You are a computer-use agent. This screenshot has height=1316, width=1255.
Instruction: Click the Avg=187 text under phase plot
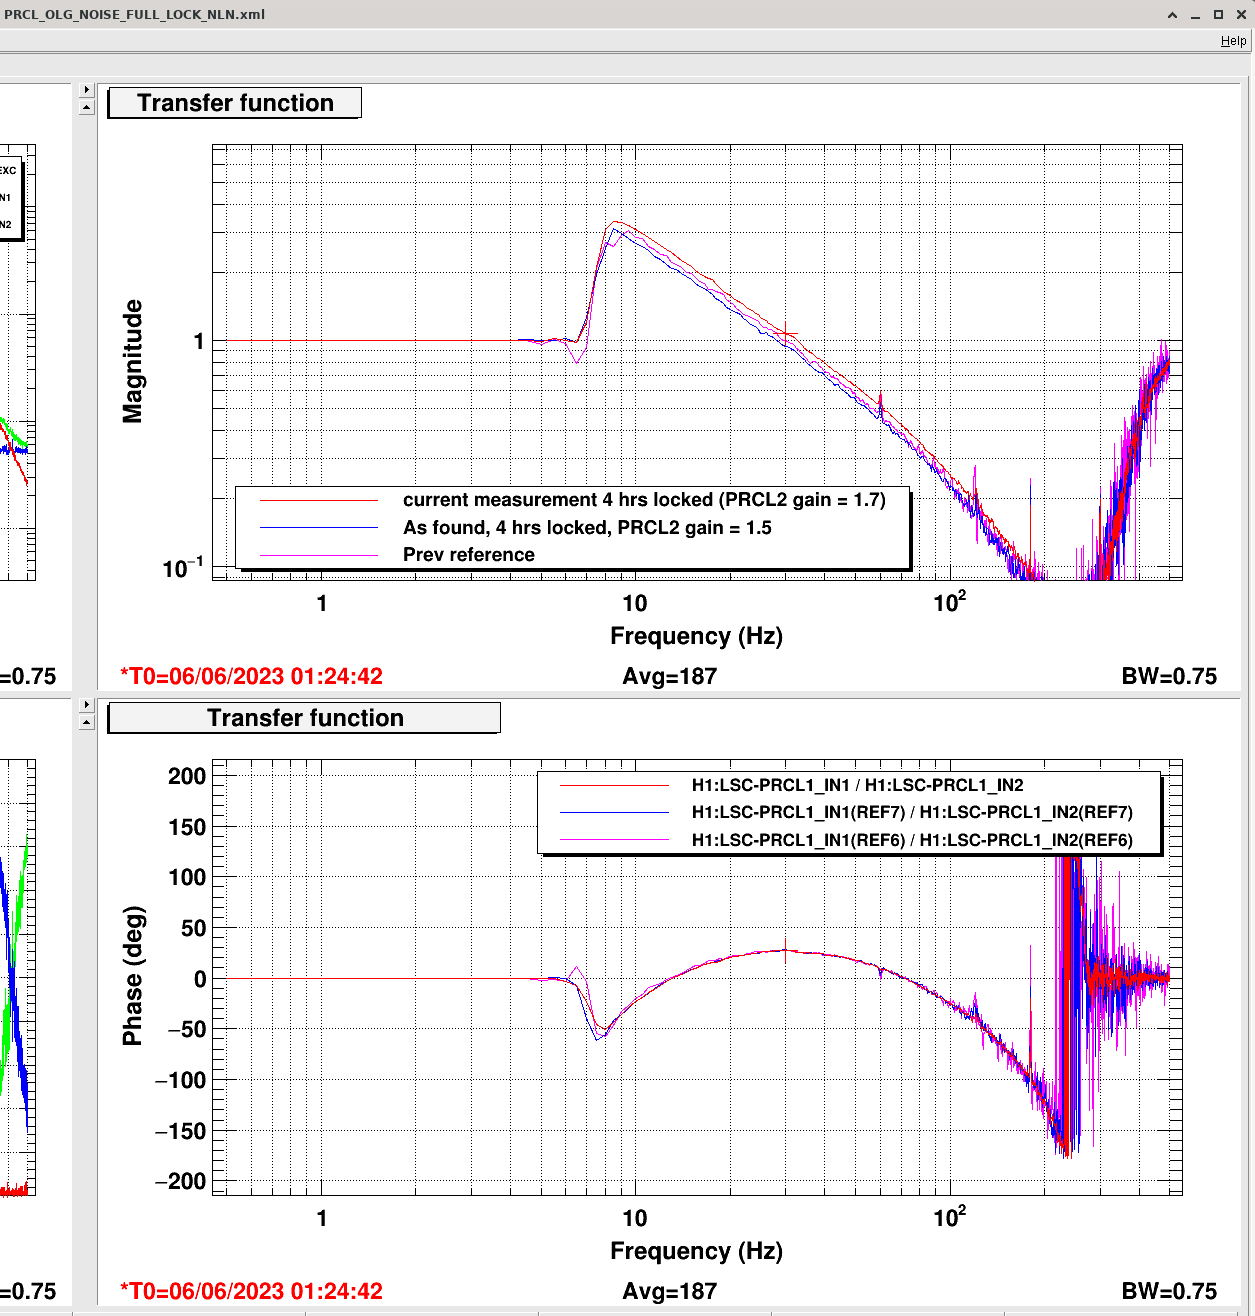pos(669,1291)
